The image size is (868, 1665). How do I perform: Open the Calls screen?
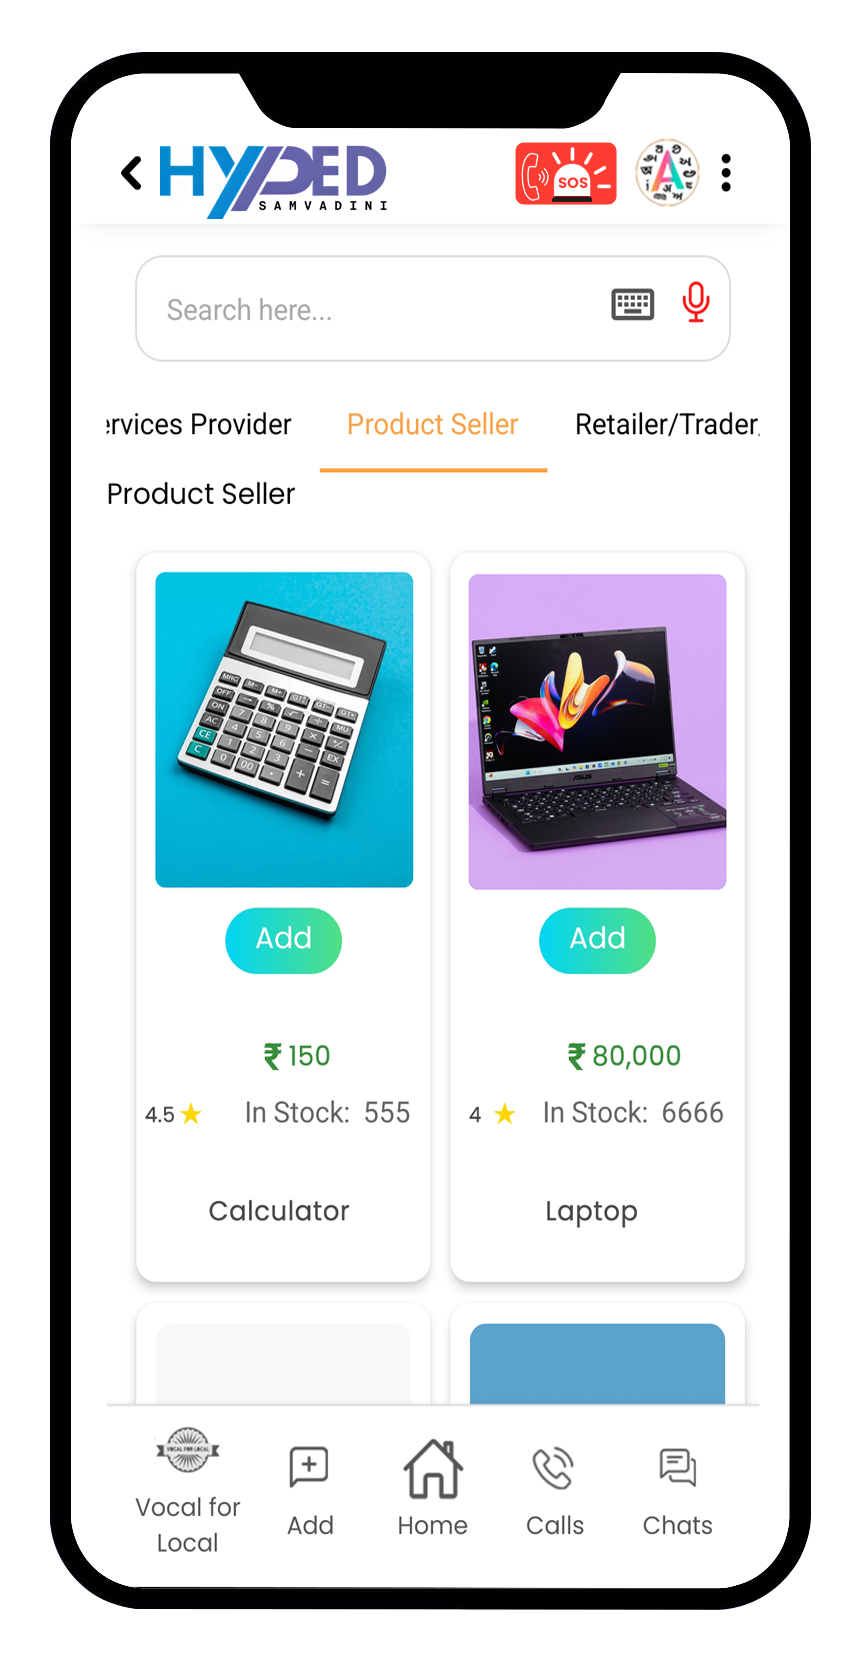pyautogui.click(x=555, y=1491)
